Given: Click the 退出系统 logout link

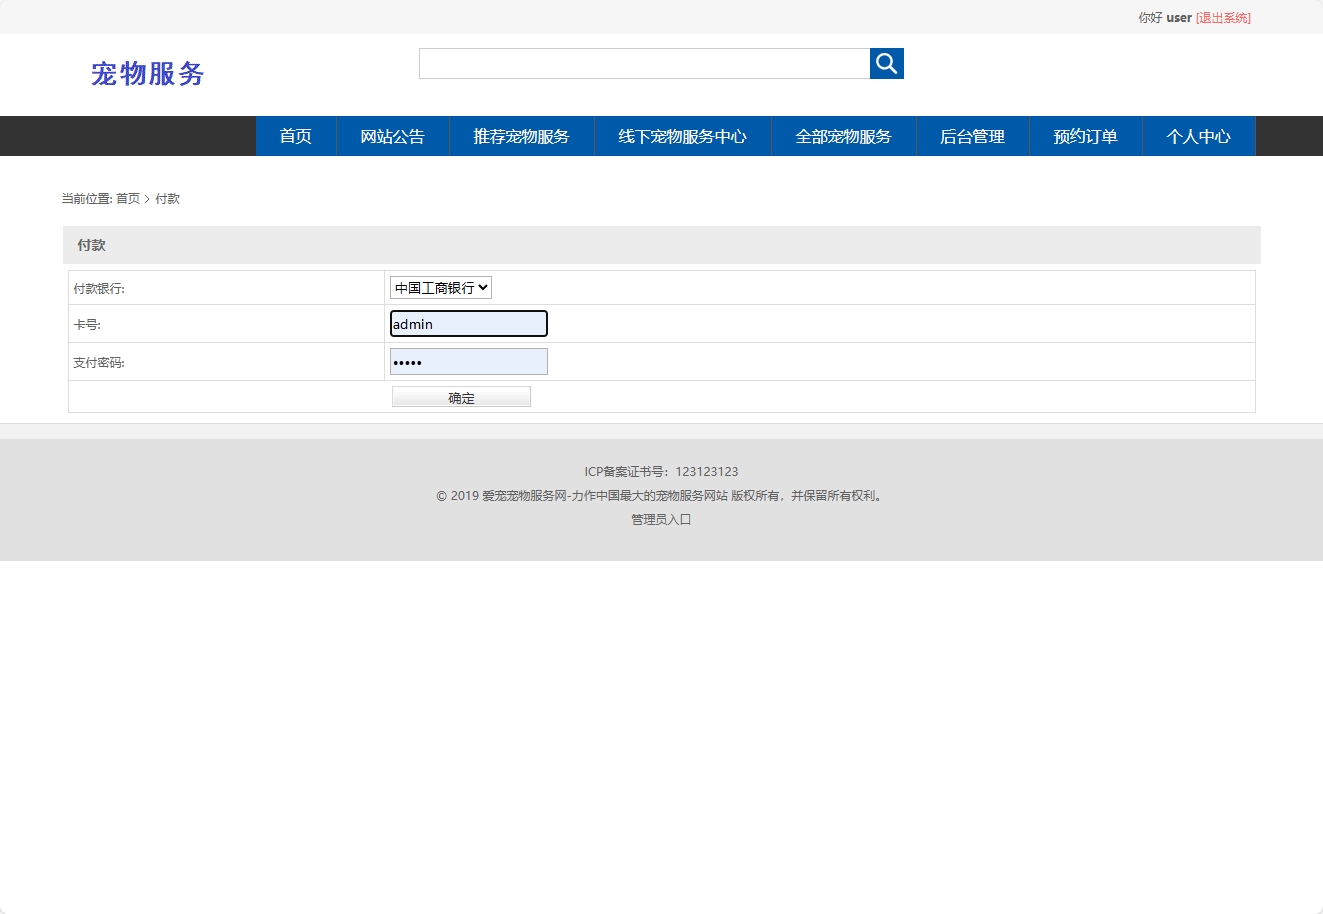Looking at the screenshot, I should click(1222, 17).
